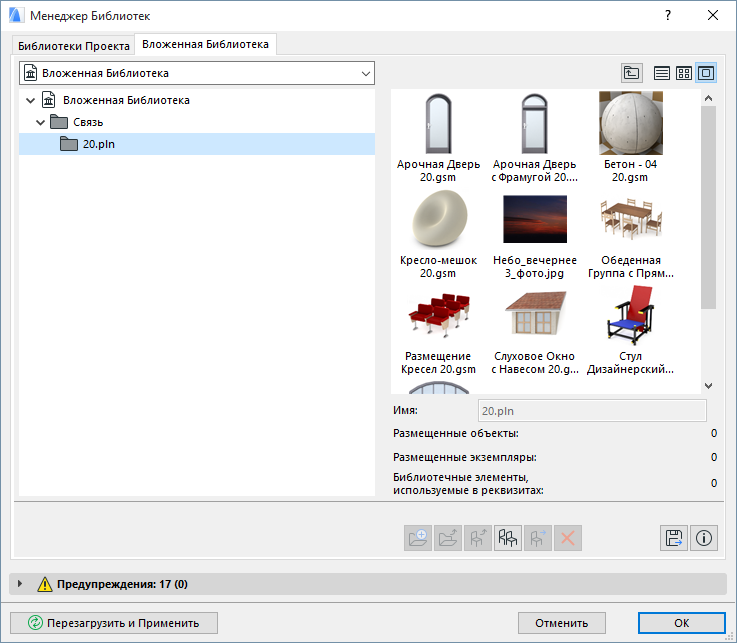Close the Менеджер Библиотек dialog

713,16
